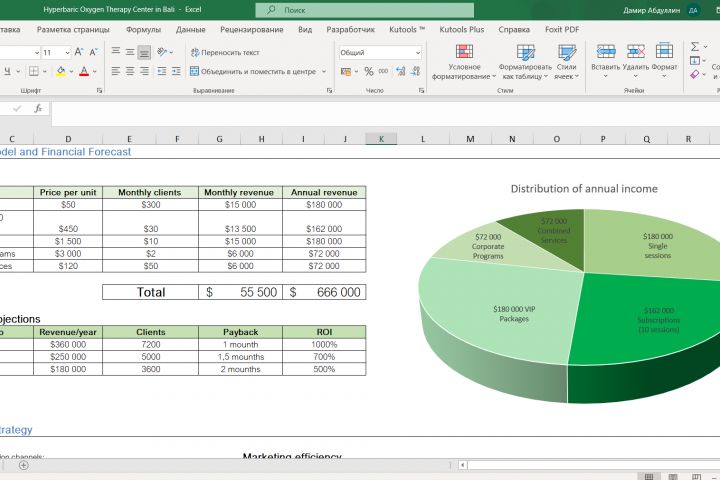
Task: Open the Разметка страницы tab
Action: (73, 29)
